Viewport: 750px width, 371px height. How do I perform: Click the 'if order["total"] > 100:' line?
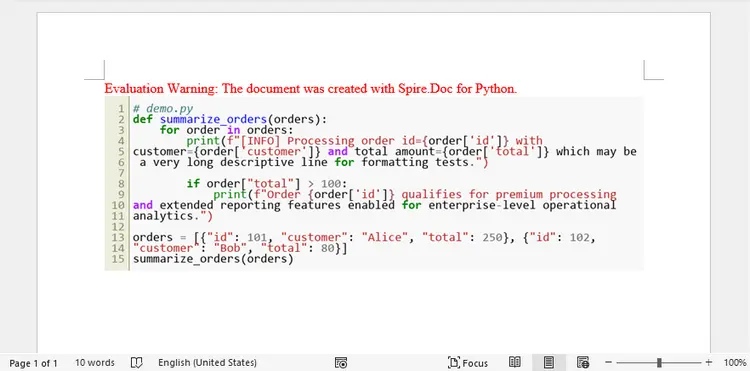pyautogui.click(x=267, y=184)
